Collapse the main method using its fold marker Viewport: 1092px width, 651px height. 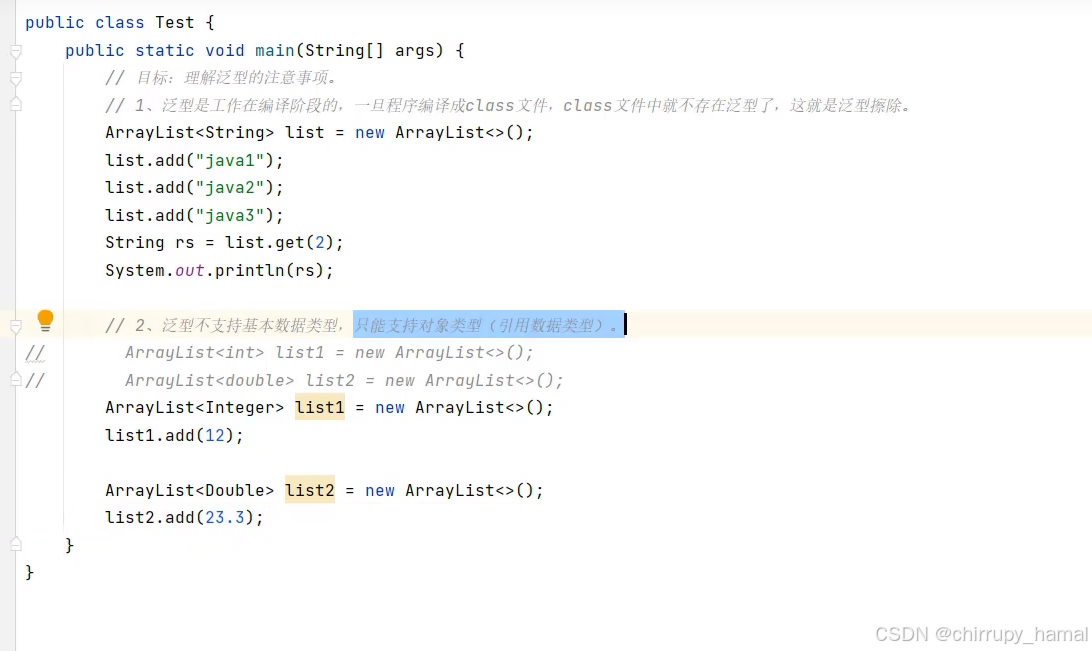click(x=16, y=51)
